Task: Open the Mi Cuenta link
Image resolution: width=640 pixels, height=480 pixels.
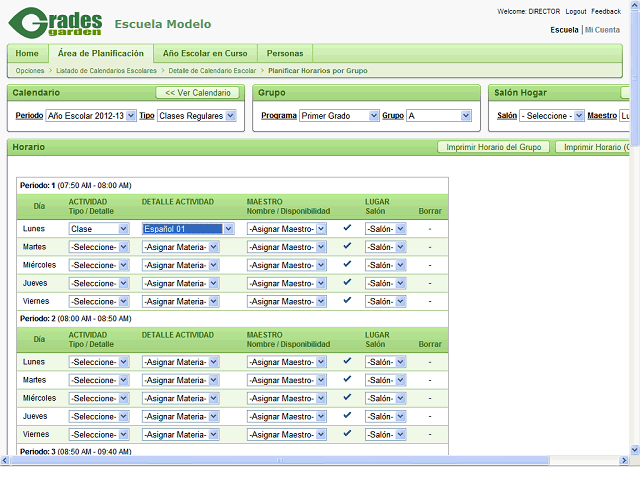Action: (602, 30)
